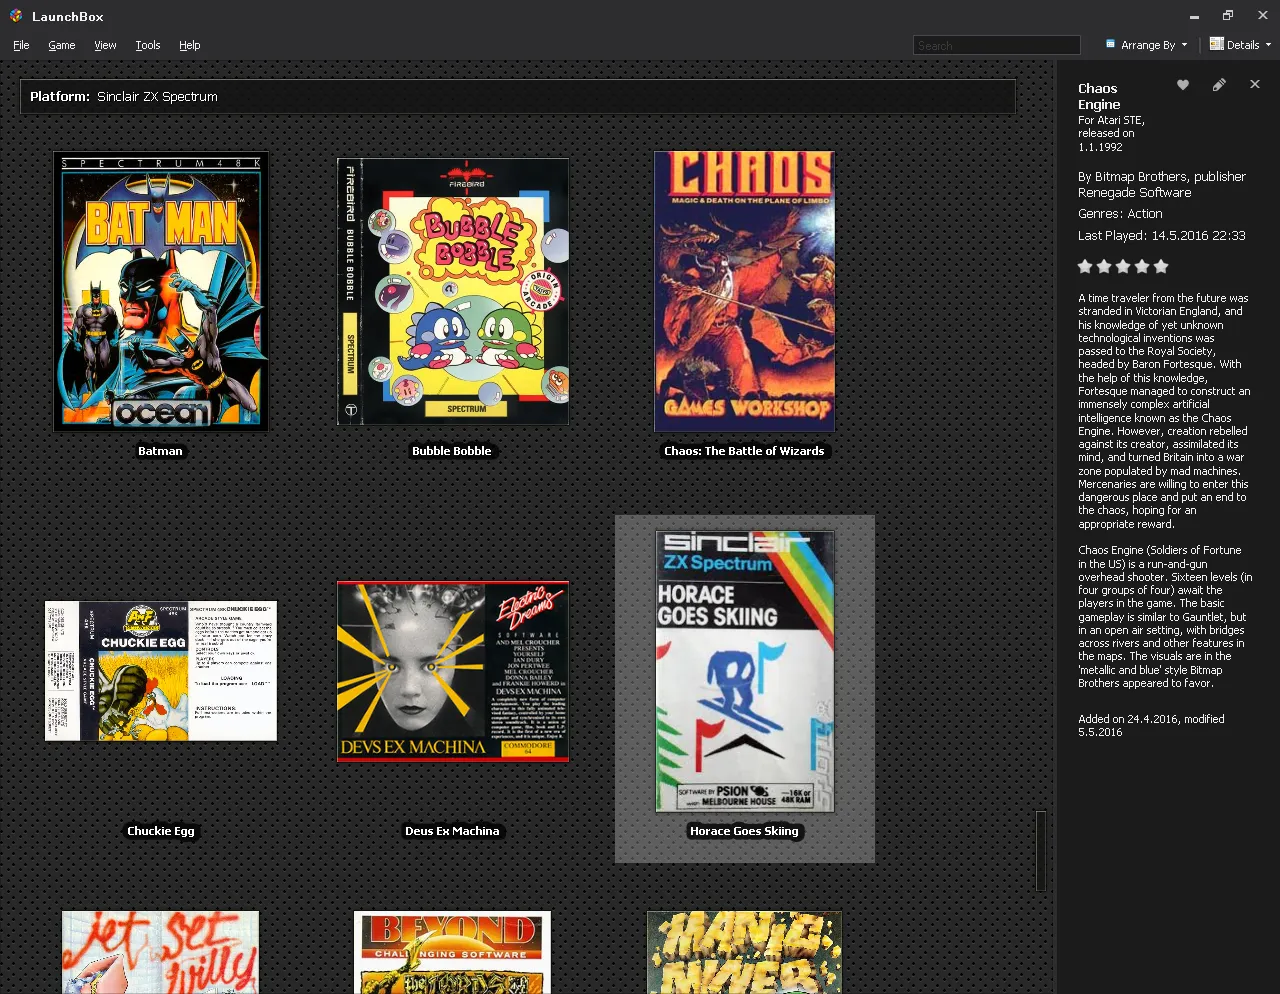This screenshot has height=994, width=1280.
Task: Close the Chaos Engine details panel
Action: pos(1255,85)
